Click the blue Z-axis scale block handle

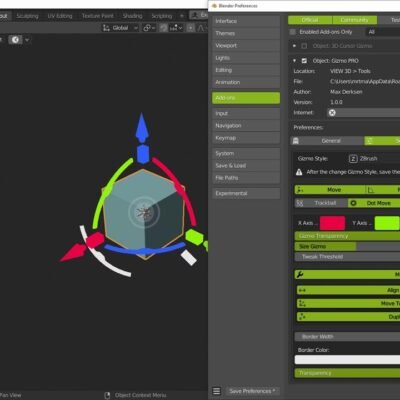click(143, 154)
